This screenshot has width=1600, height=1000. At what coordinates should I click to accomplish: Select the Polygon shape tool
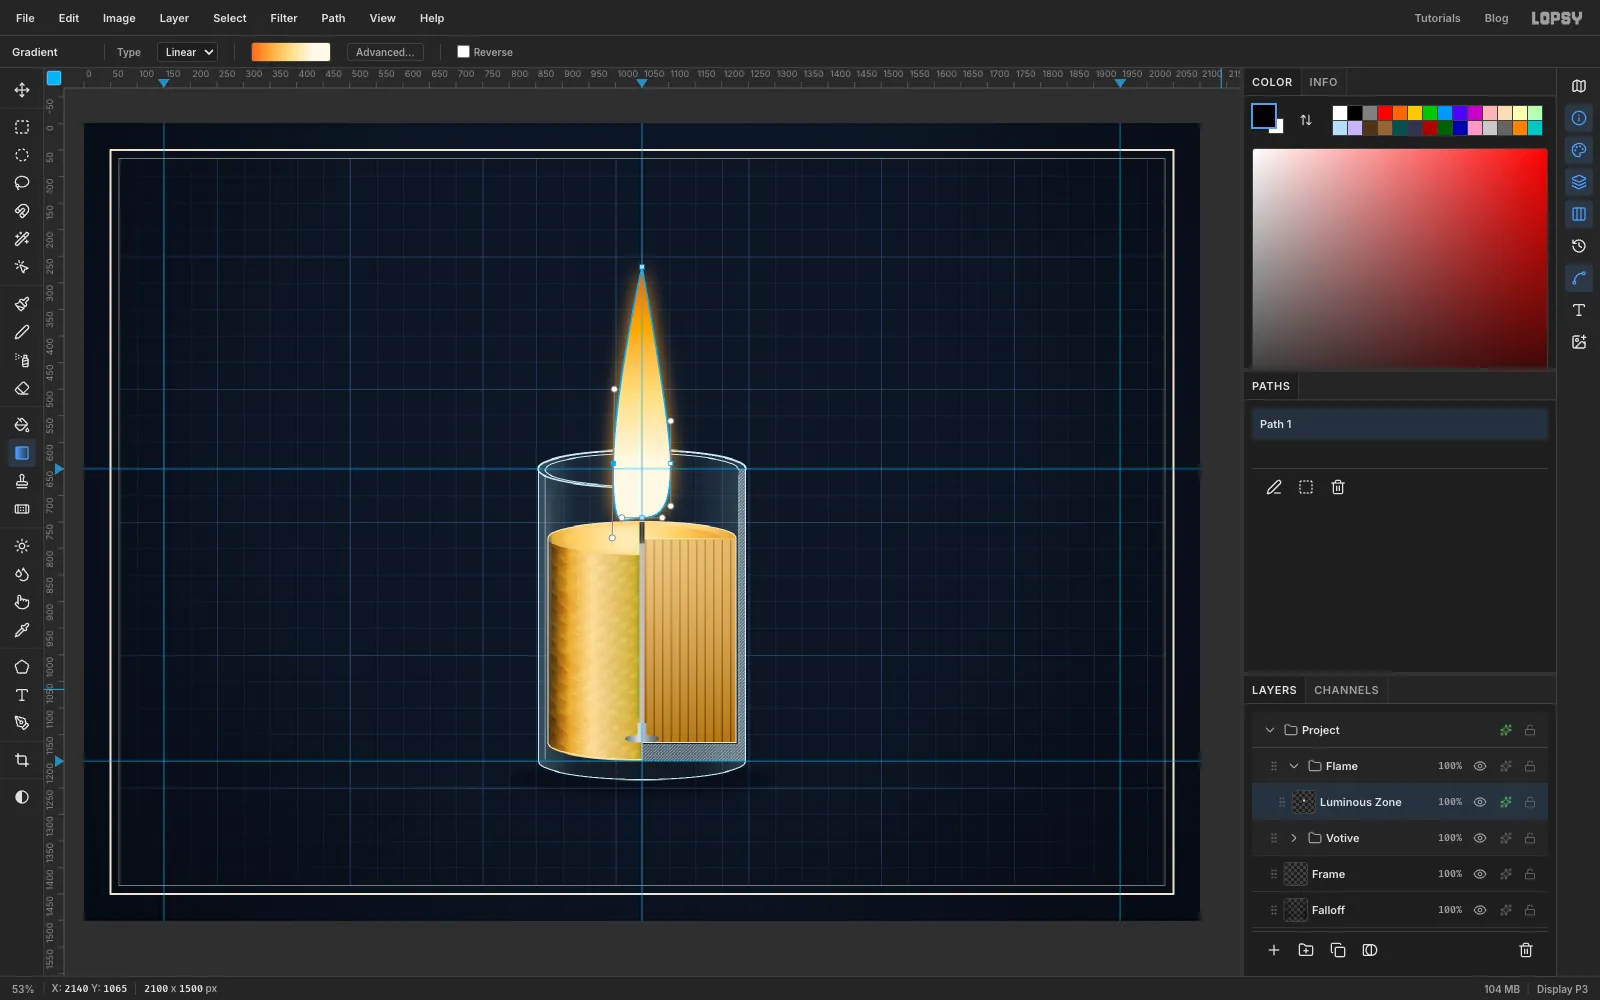coord(22,667)
